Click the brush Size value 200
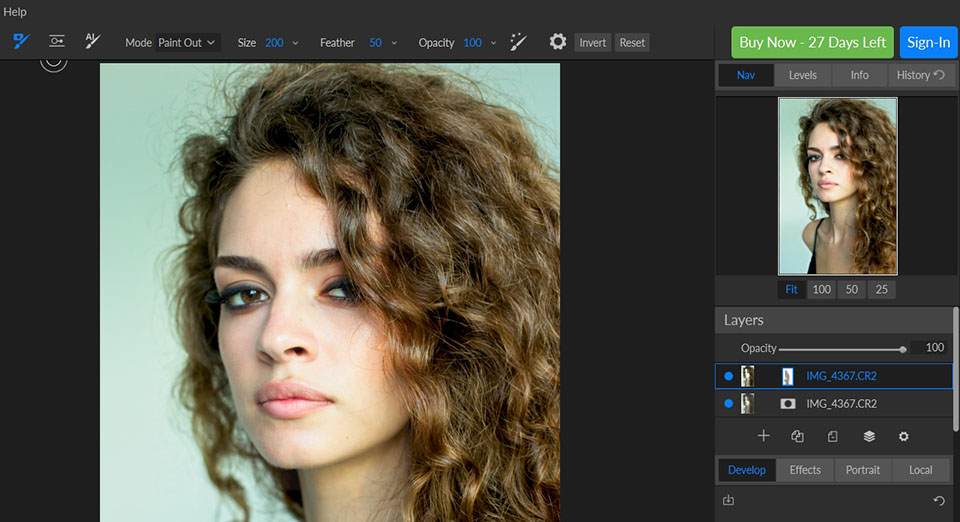 pyautogui.click(x=274, y=43)
